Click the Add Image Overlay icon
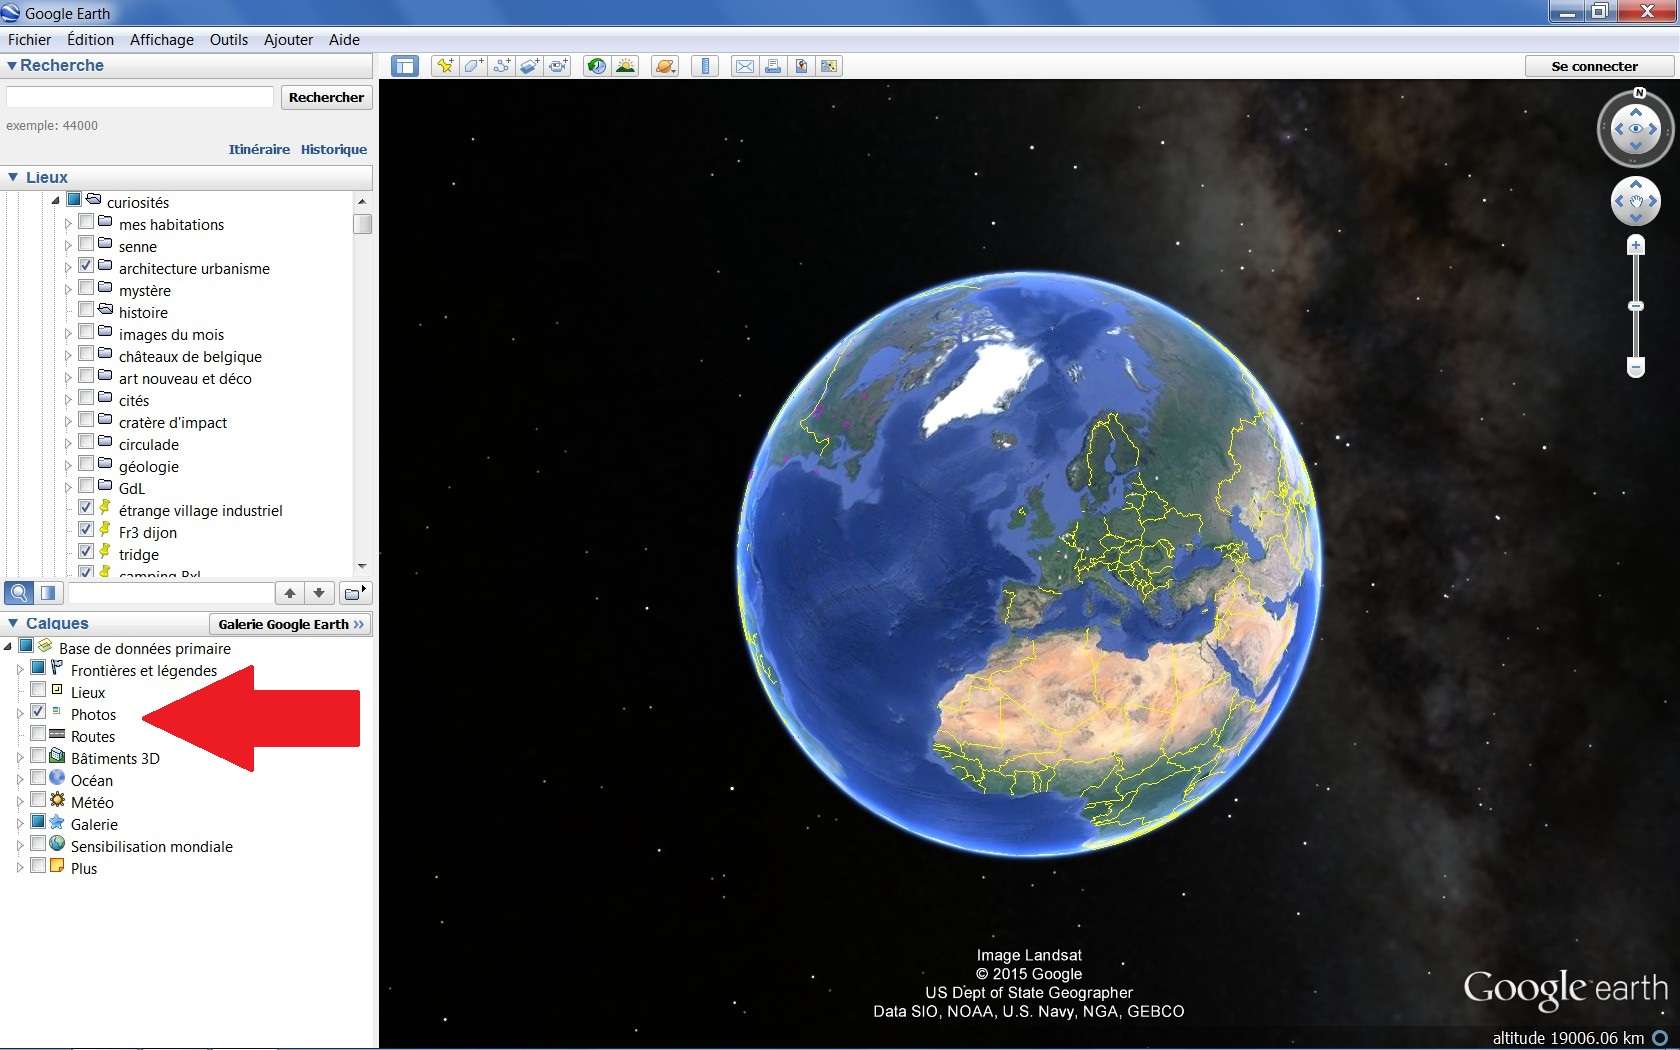This screenshot has width=1680, height=1050. coord(529,66)
